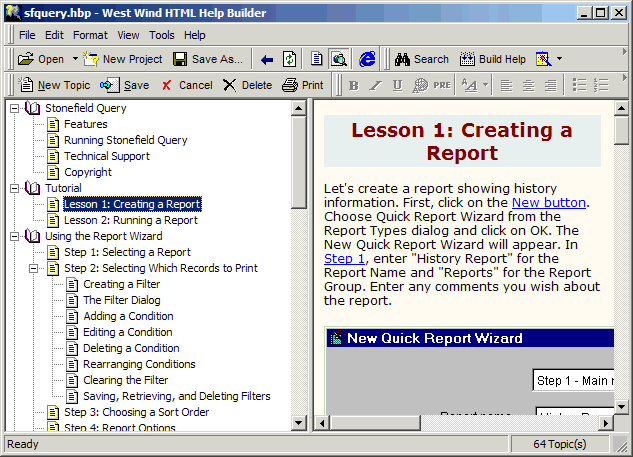This screenshot has width=633, height=457.
Task: Click the Build Help toolbar button
Action: 493,59
